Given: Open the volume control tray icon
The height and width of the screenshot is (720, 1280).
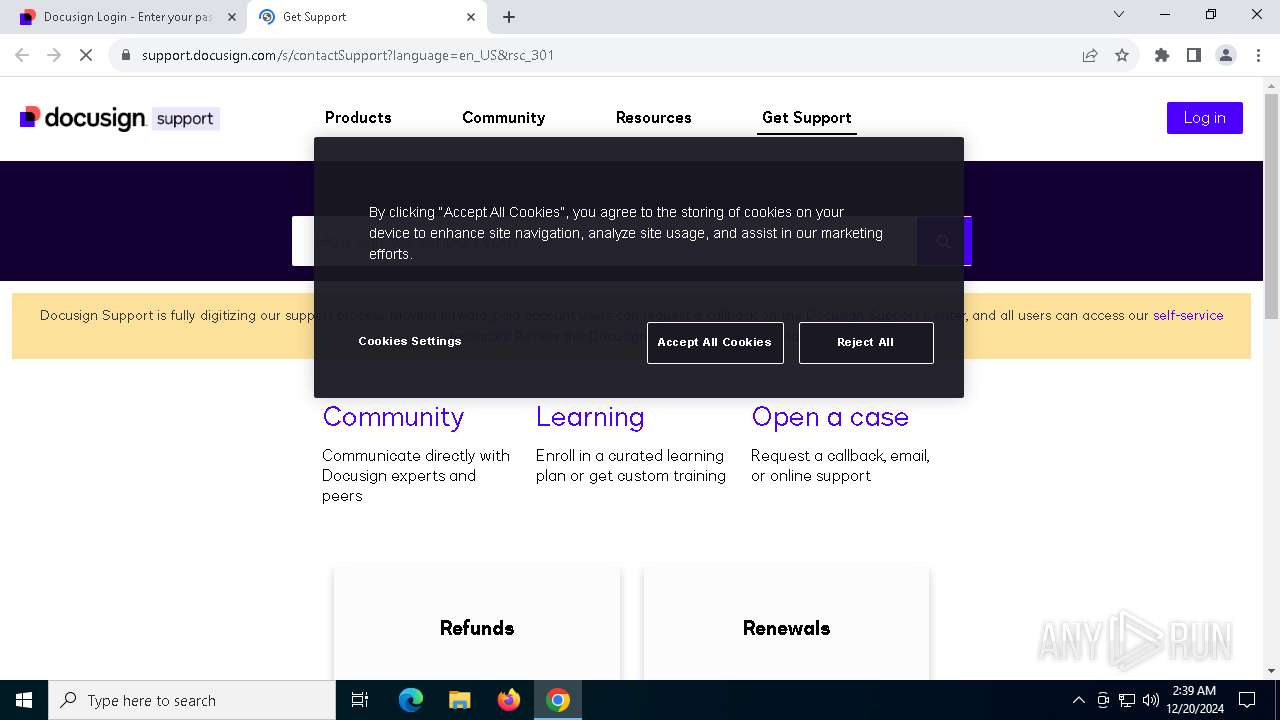Looking at the screenshot, I should point(1151,700).
